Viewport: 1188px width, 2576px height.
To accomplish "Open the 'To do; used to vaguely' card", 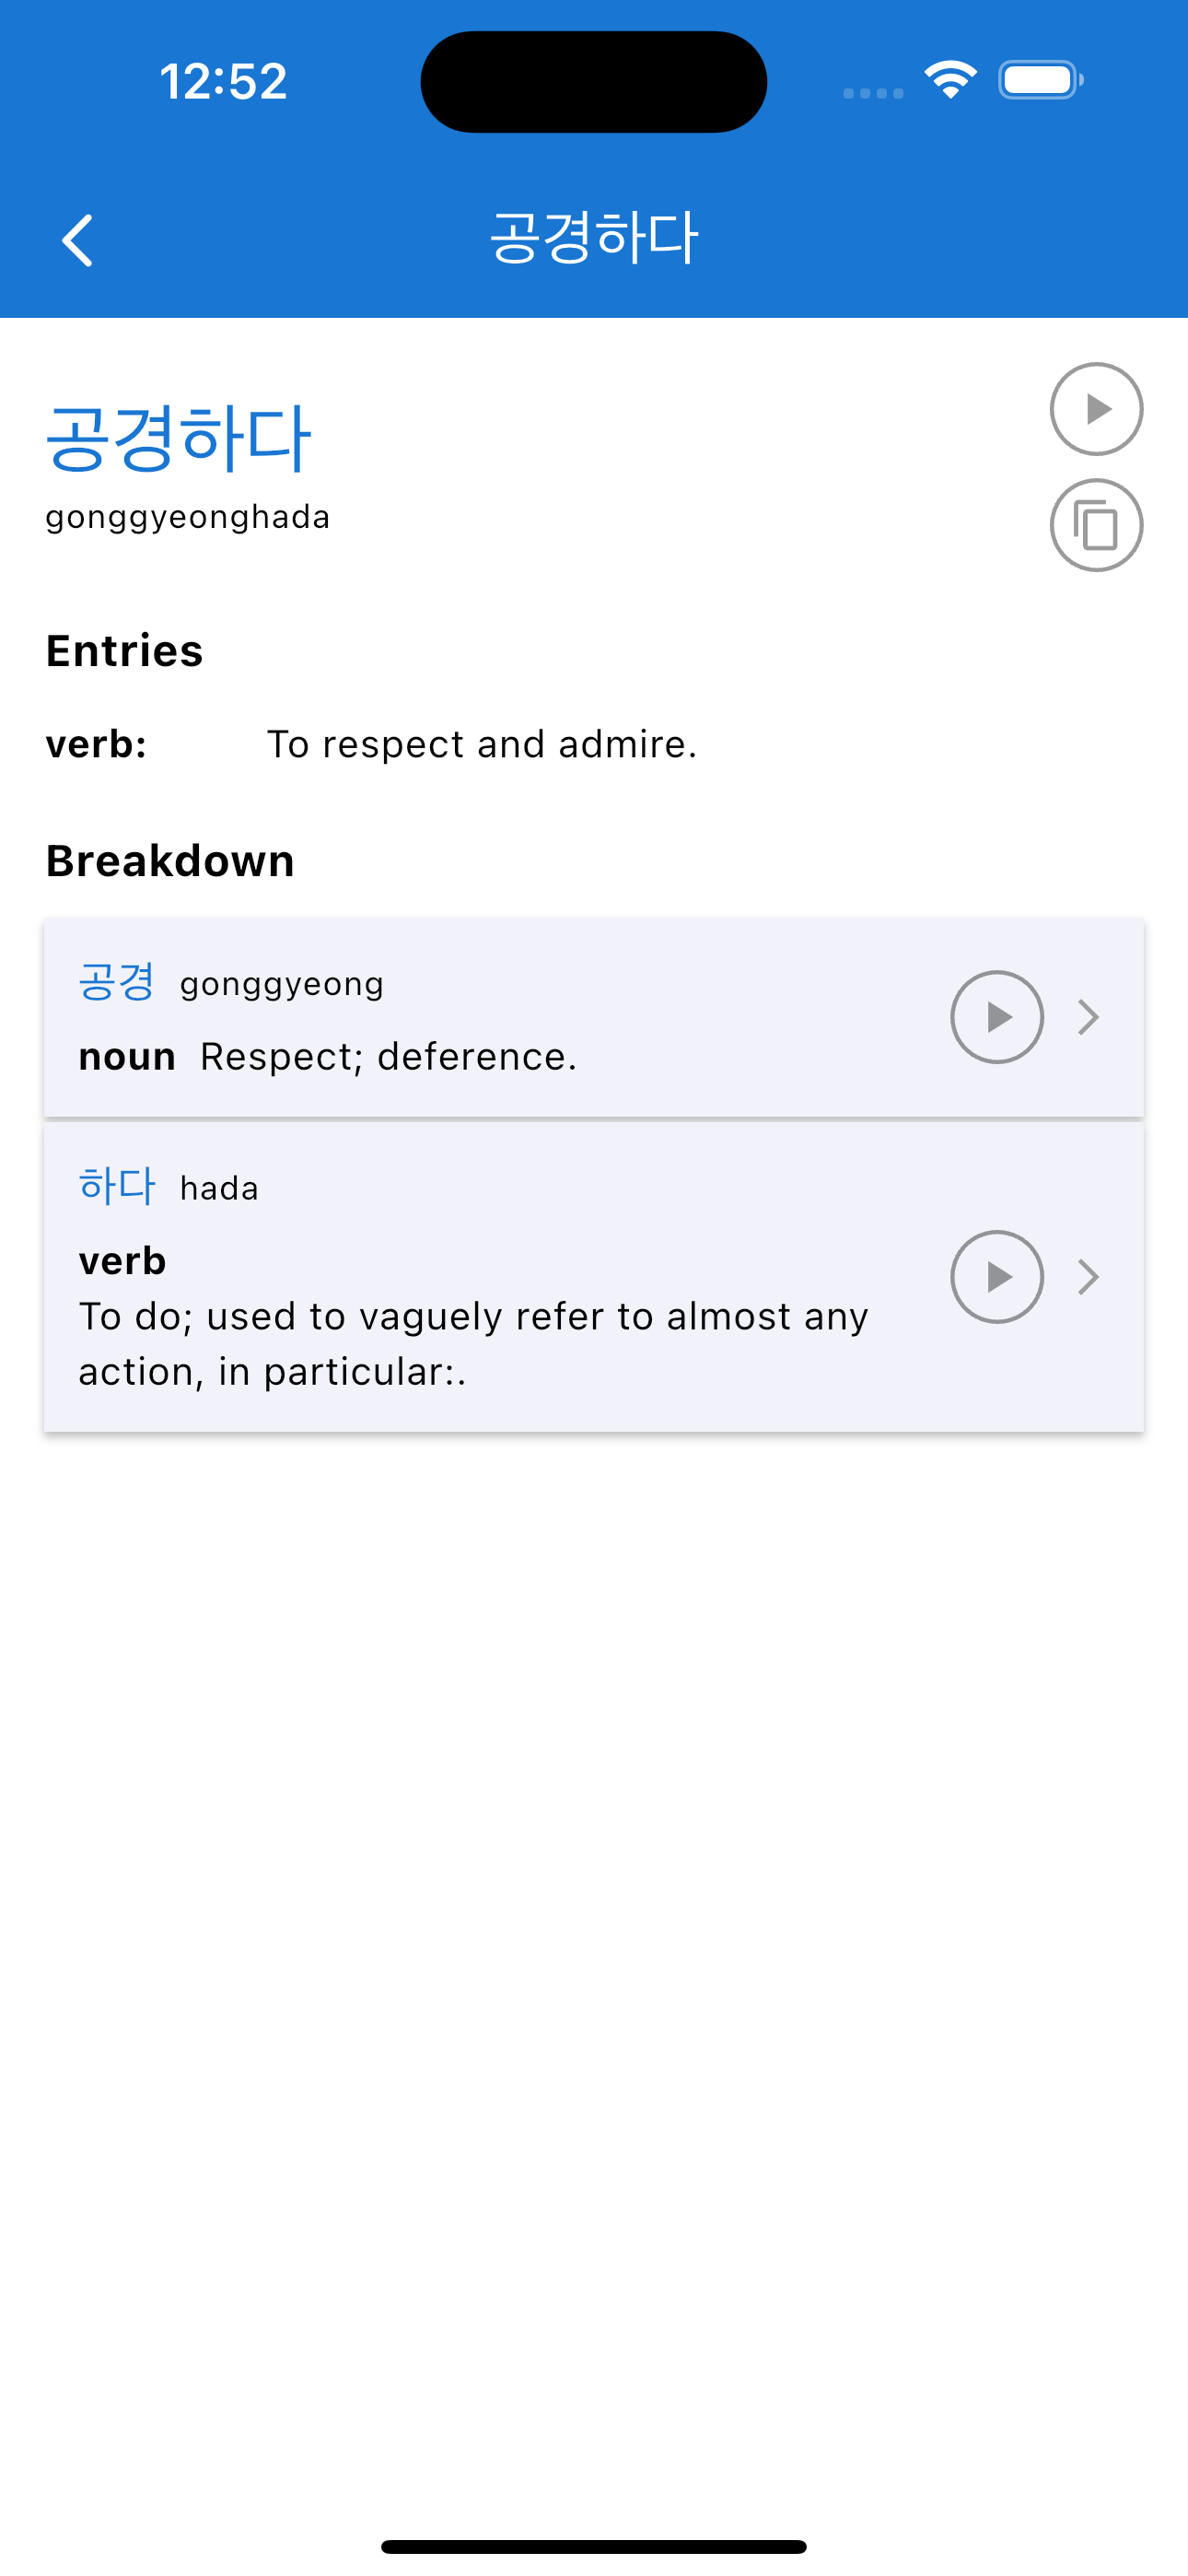I will coord(594,1277).
